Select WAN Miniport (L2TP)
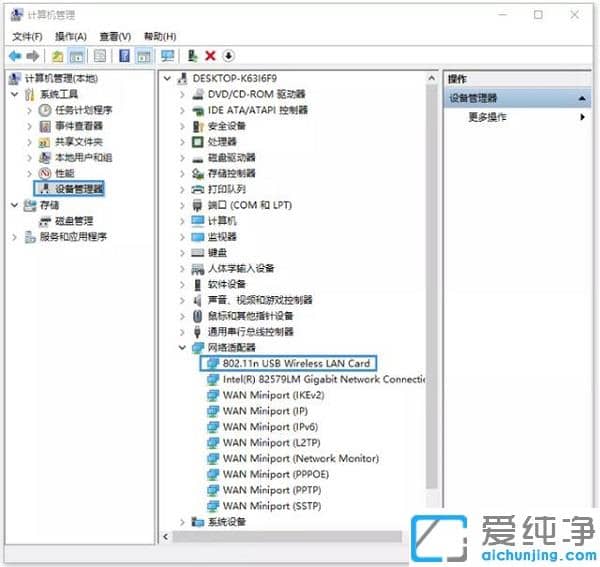 coord(271,443)
